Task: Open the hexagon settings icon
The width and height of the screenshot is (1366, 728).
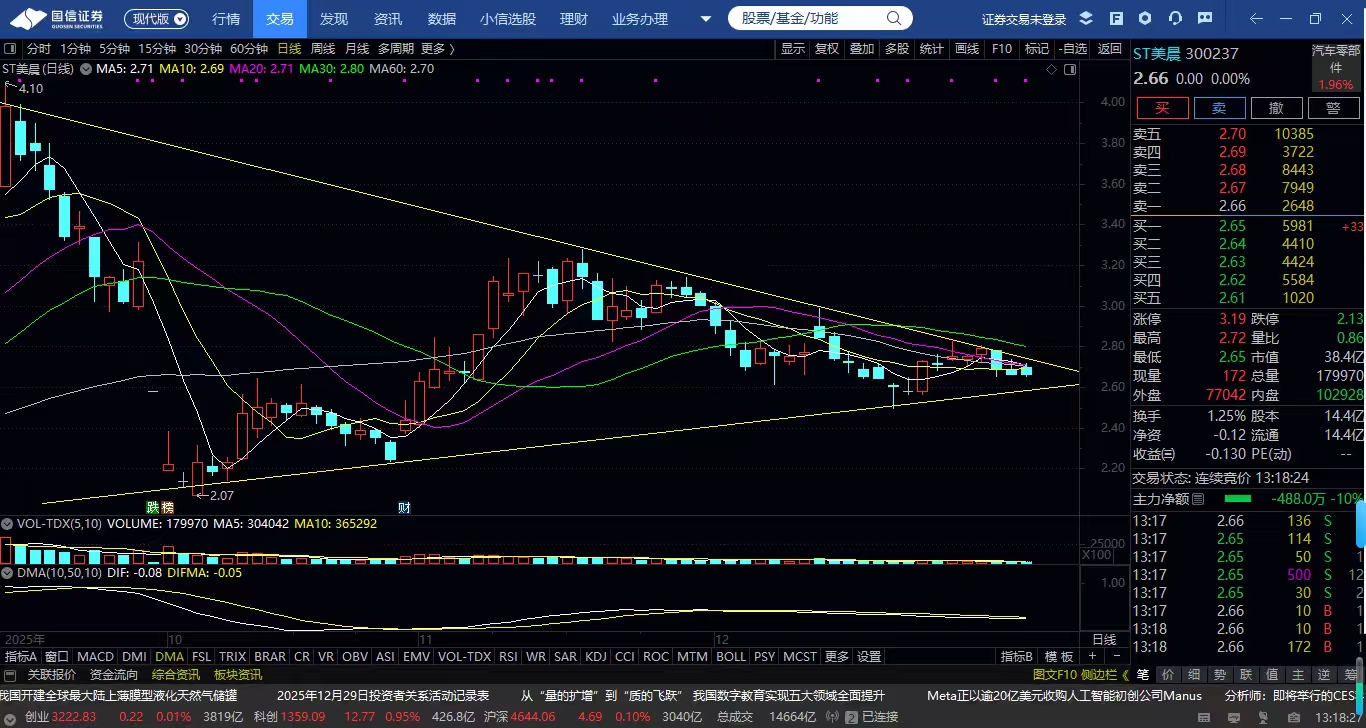Action: [1146, 18]
